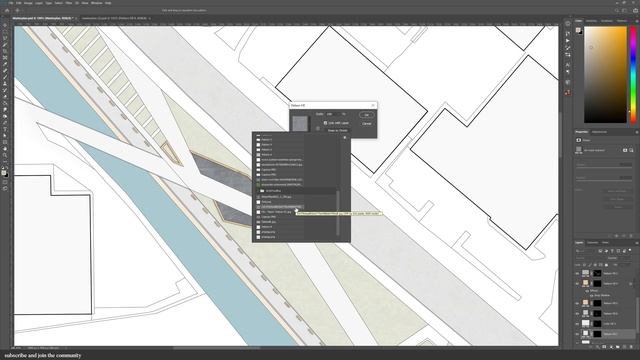Select the Rectangular Marquee tool
640x360 pixels.
(x=5, y=31)
